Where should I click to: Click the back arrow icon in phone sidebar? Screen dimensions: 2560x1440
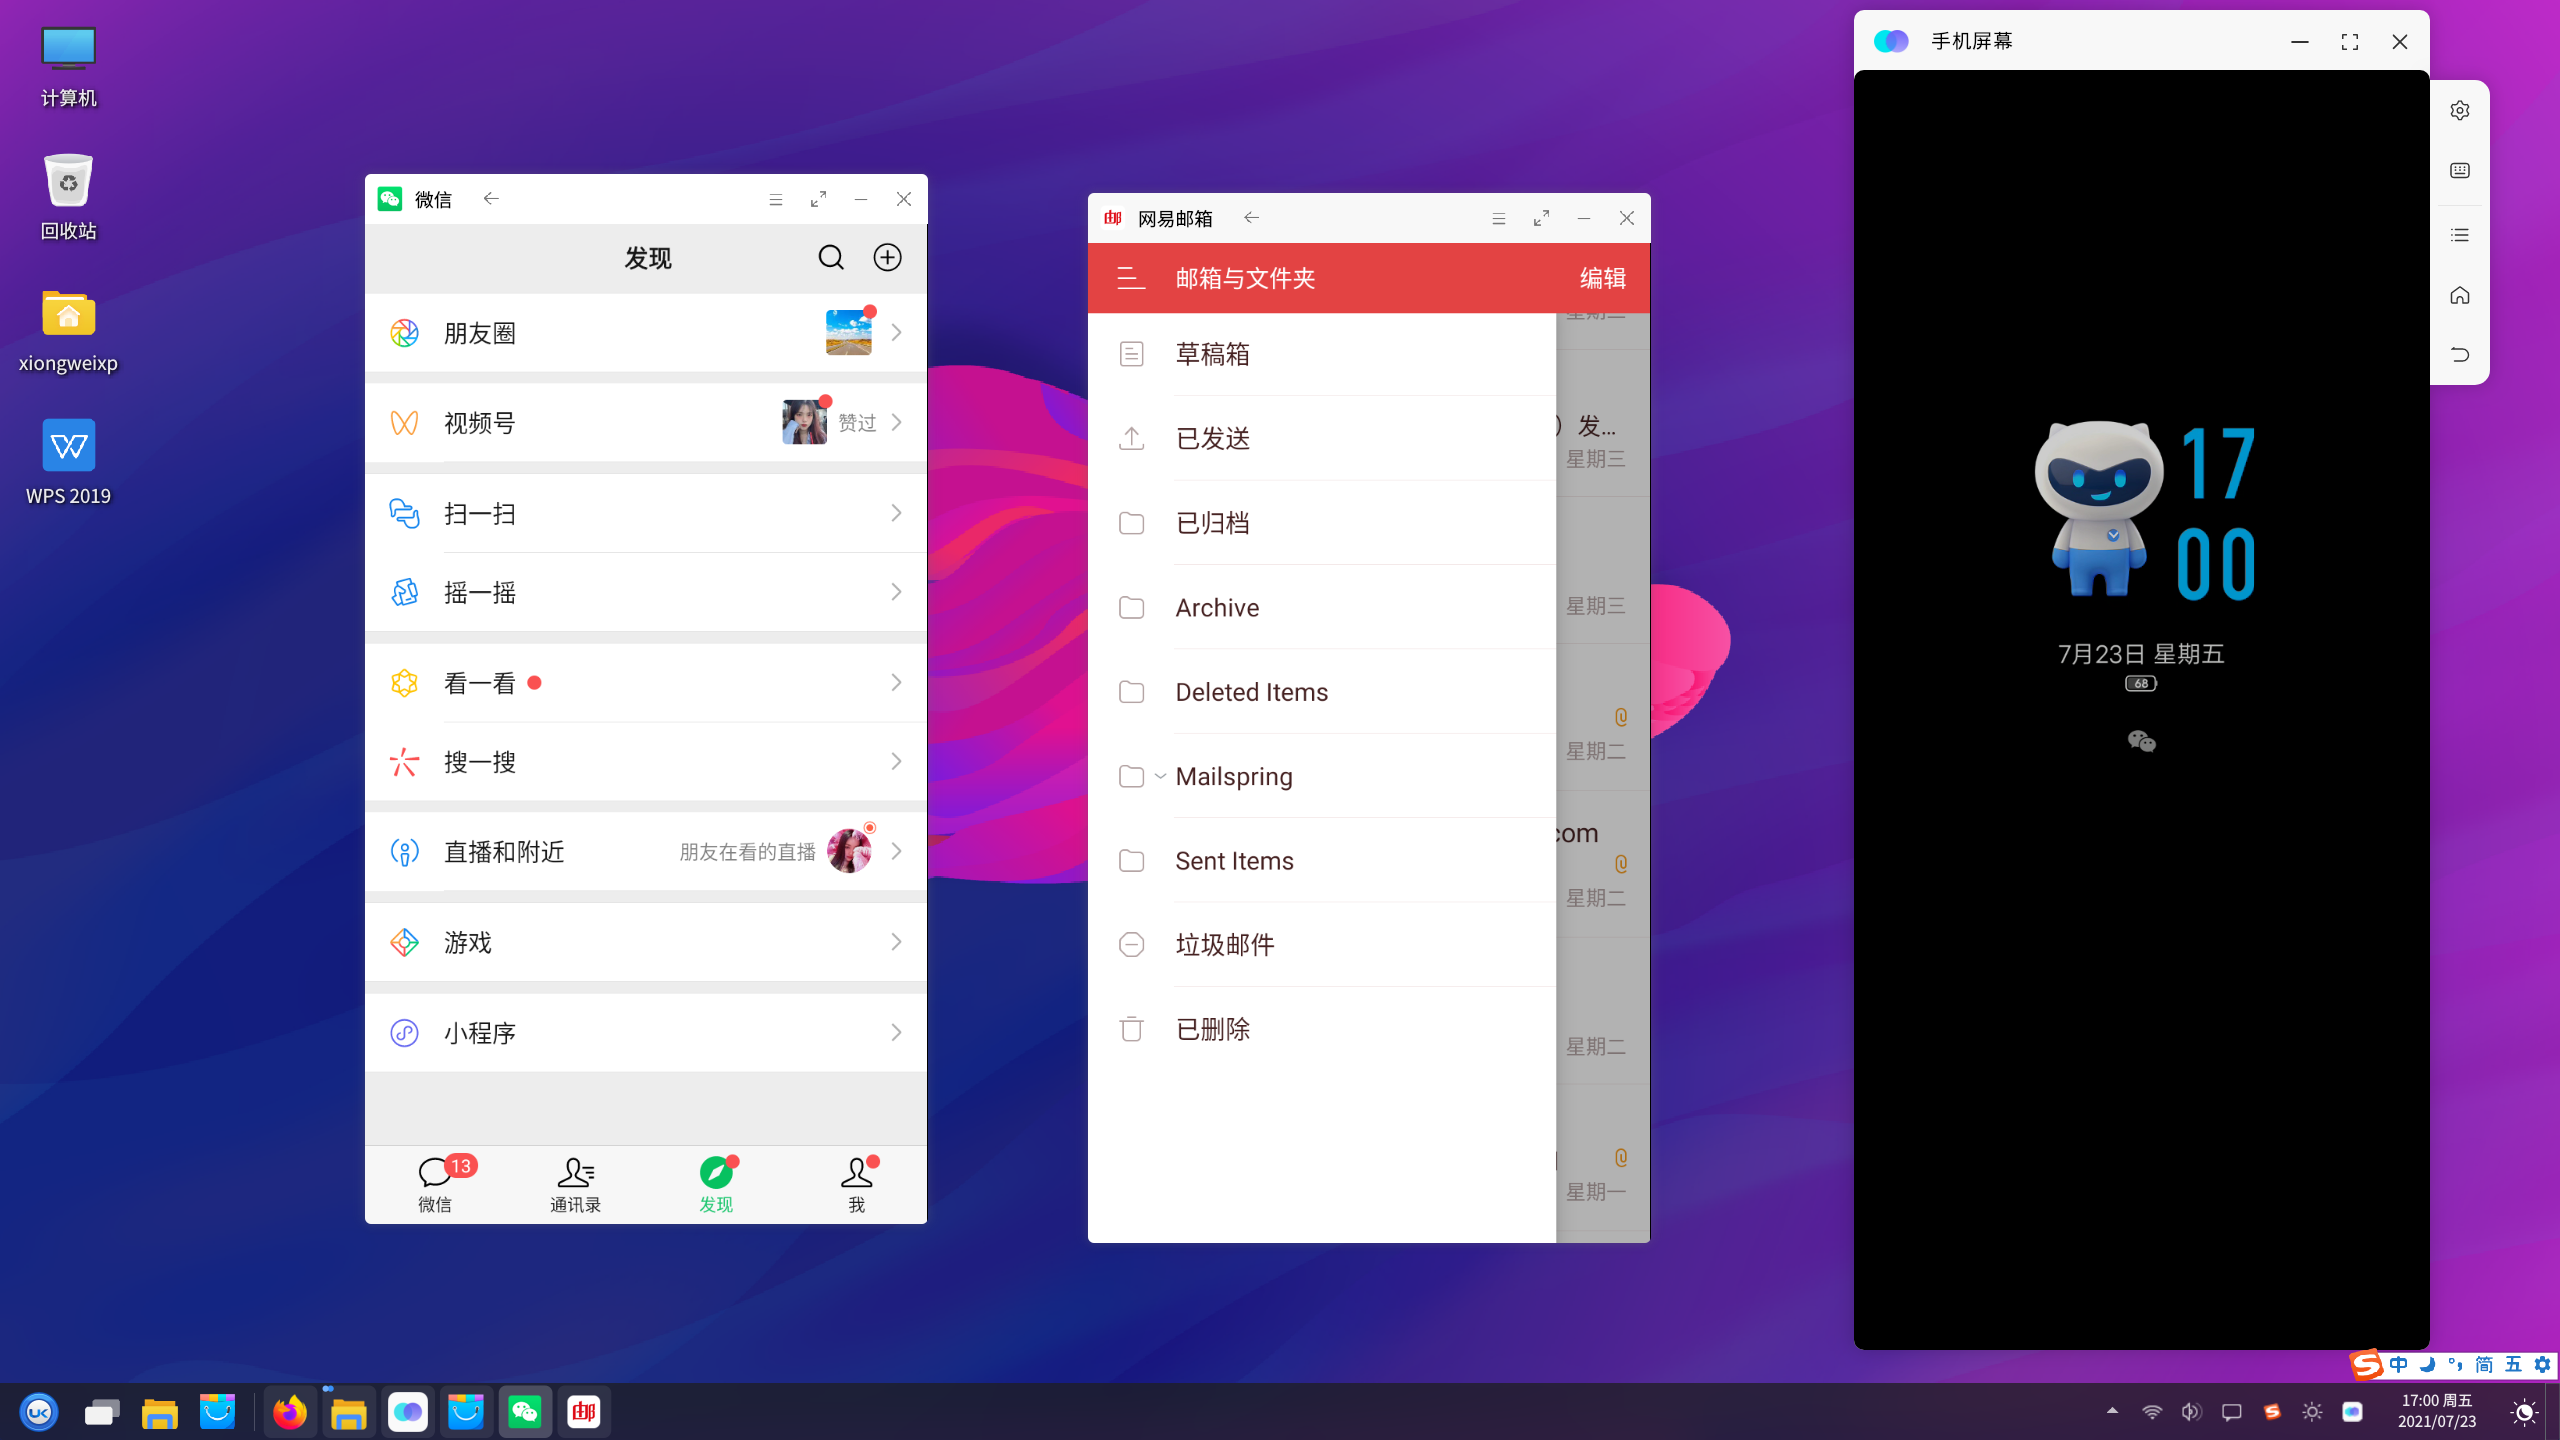2460,355
